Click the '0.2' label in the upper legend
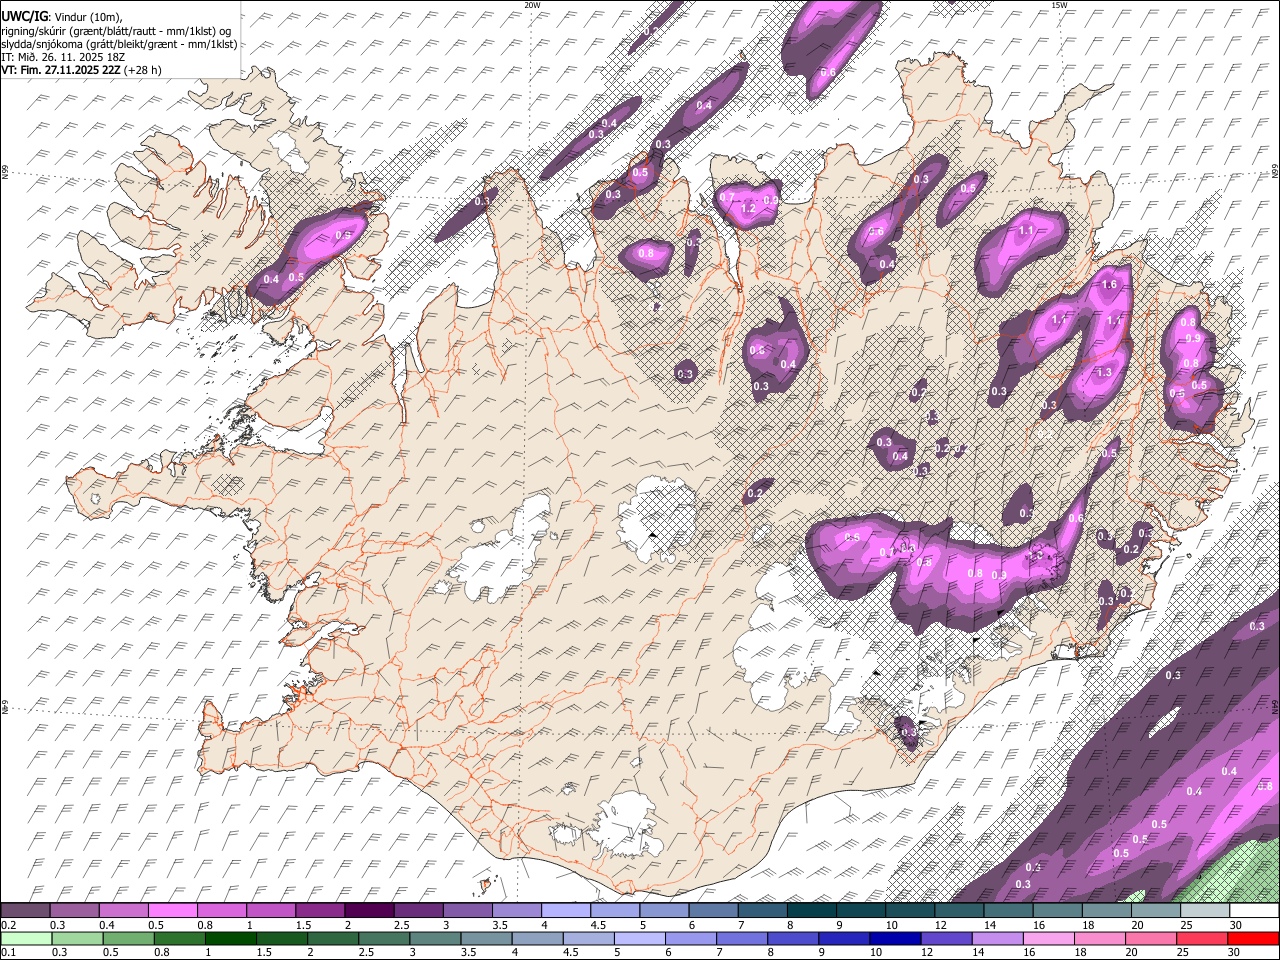Screen dimensions: 1280x960 [8, 925]
